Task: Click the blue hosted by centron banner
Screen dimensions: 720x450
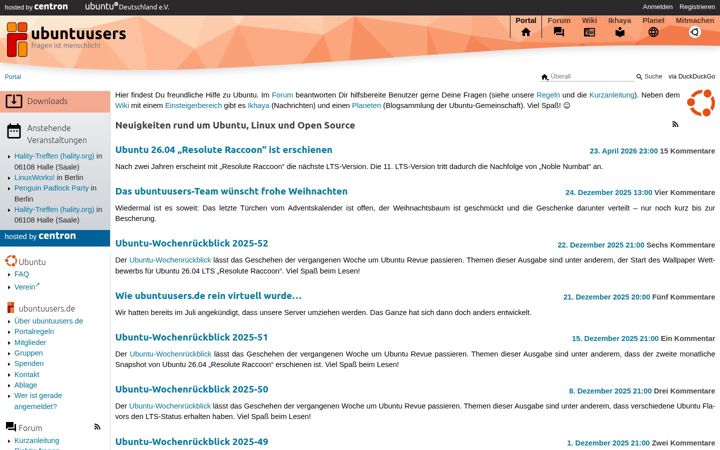Action: 55,236
